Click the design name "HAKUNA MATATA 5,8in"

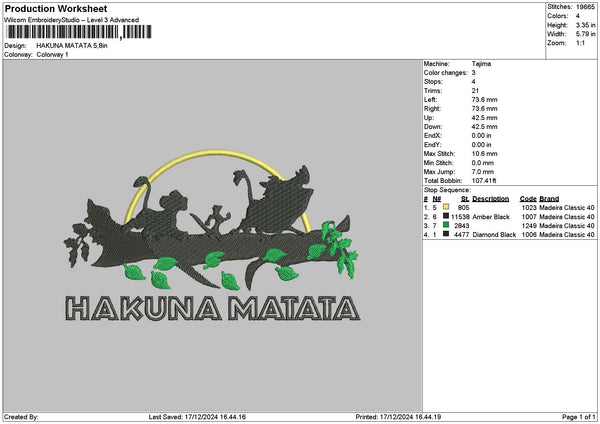click(x=72, y=46)
